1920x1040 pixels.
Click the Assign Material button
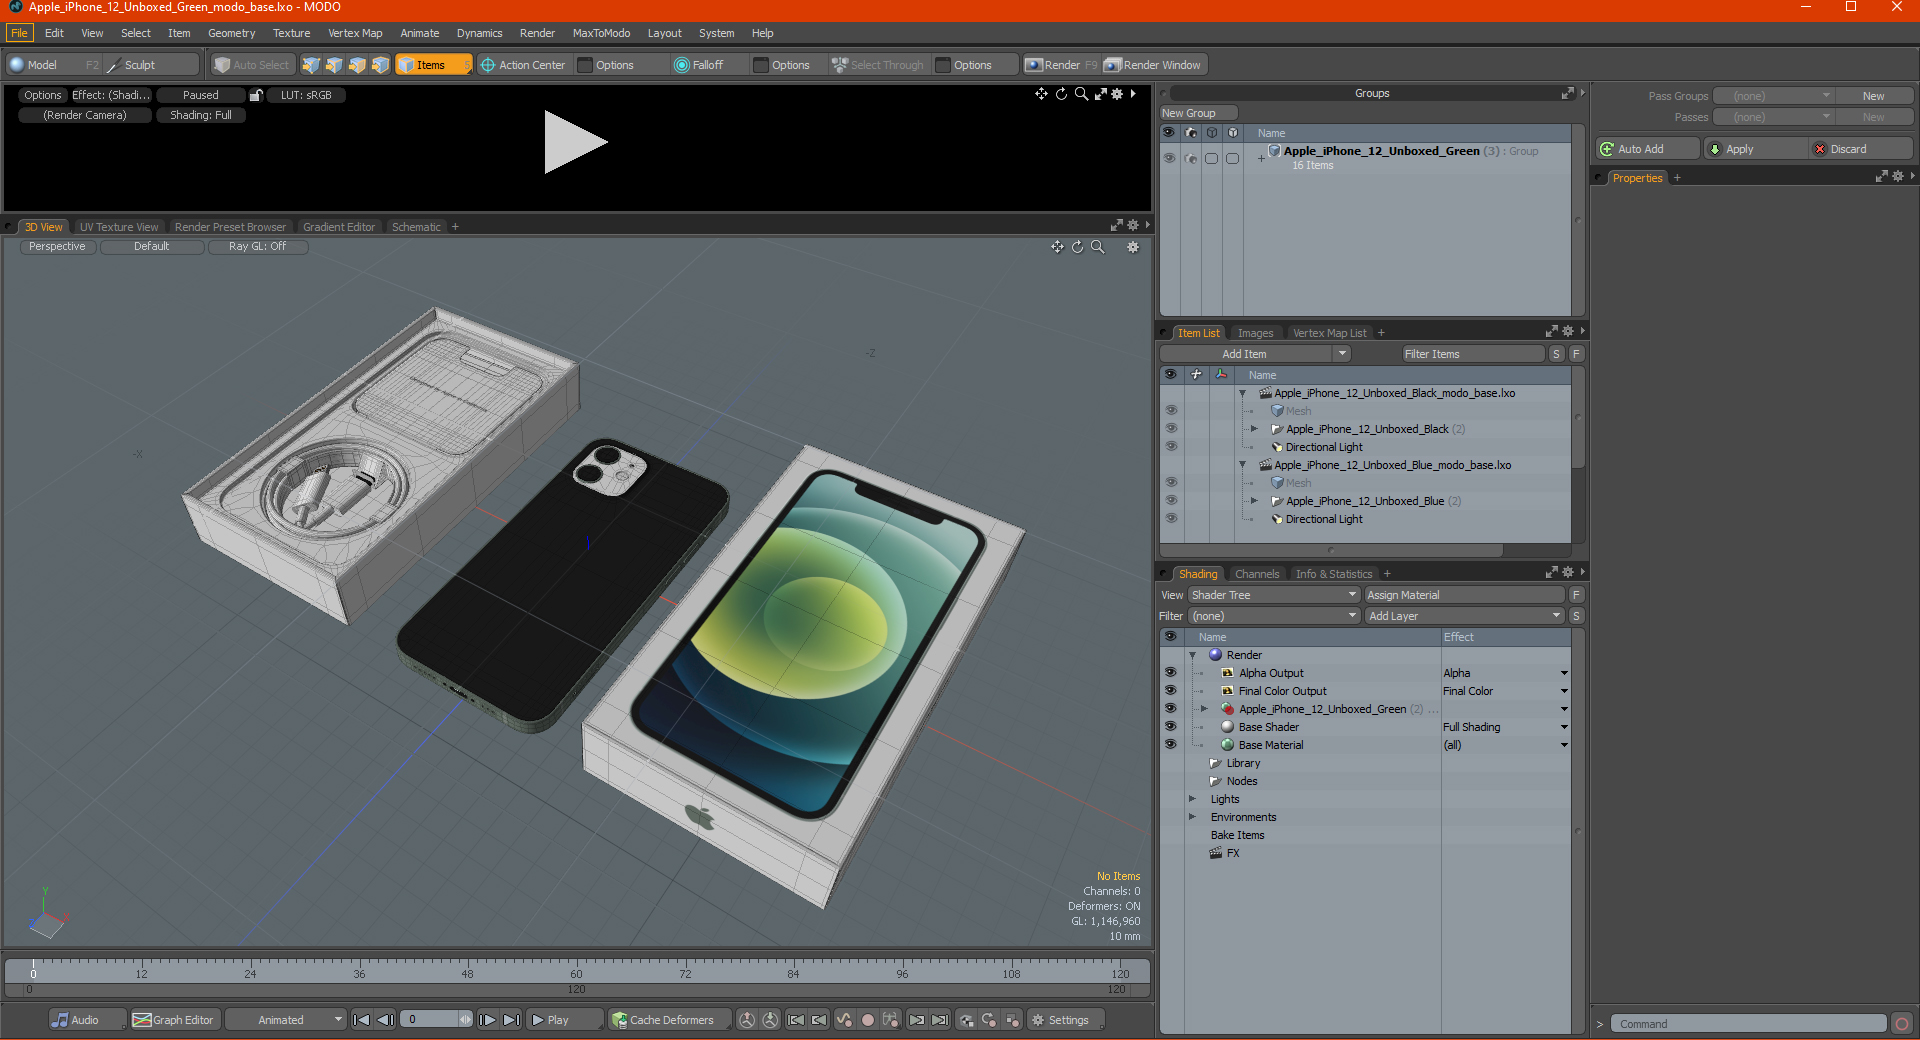(x=1464, y=595)
